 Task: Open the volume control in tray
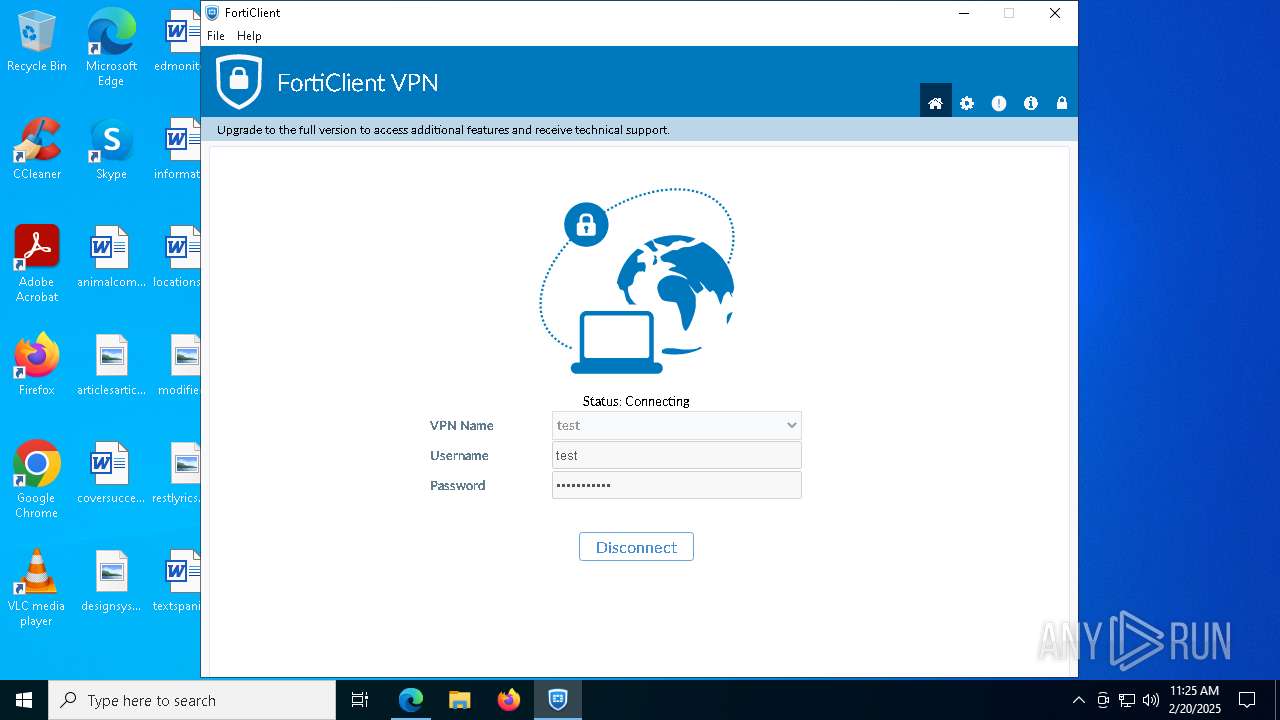1151,700
